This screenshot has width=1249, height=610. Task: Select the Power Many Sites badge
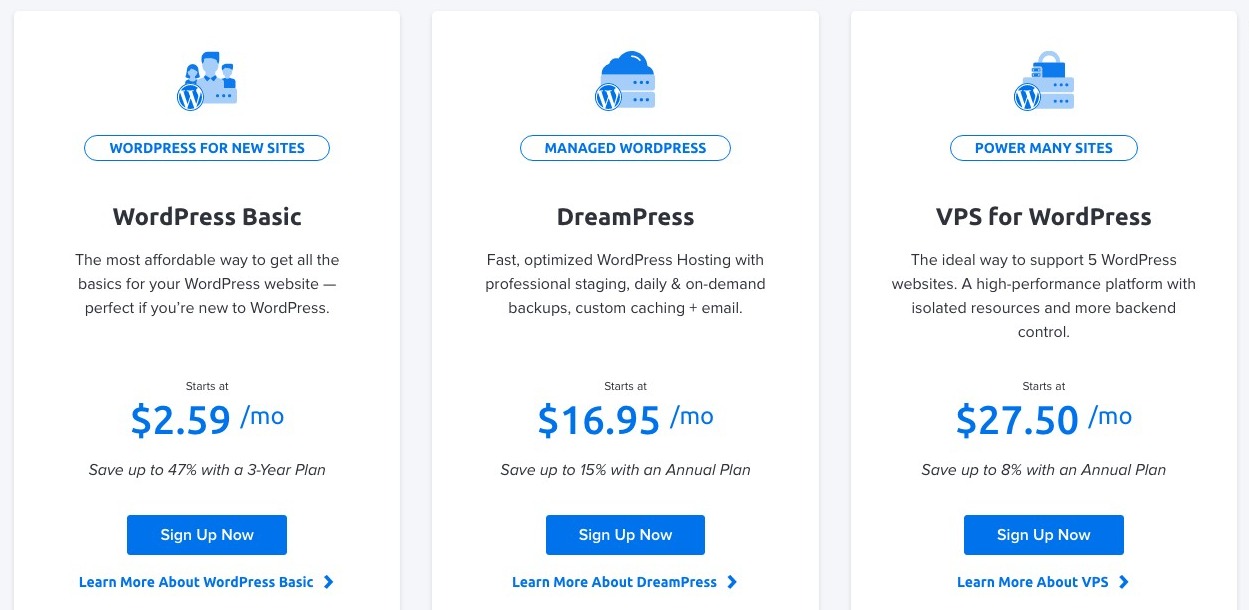(1043, 148)
